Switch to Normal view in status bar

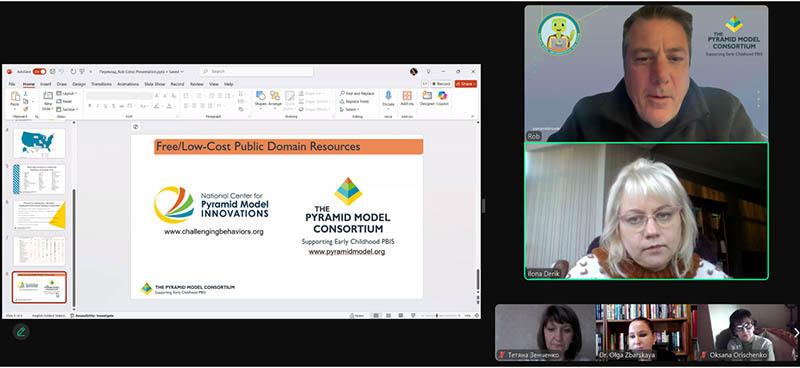(x=376, y=315)
